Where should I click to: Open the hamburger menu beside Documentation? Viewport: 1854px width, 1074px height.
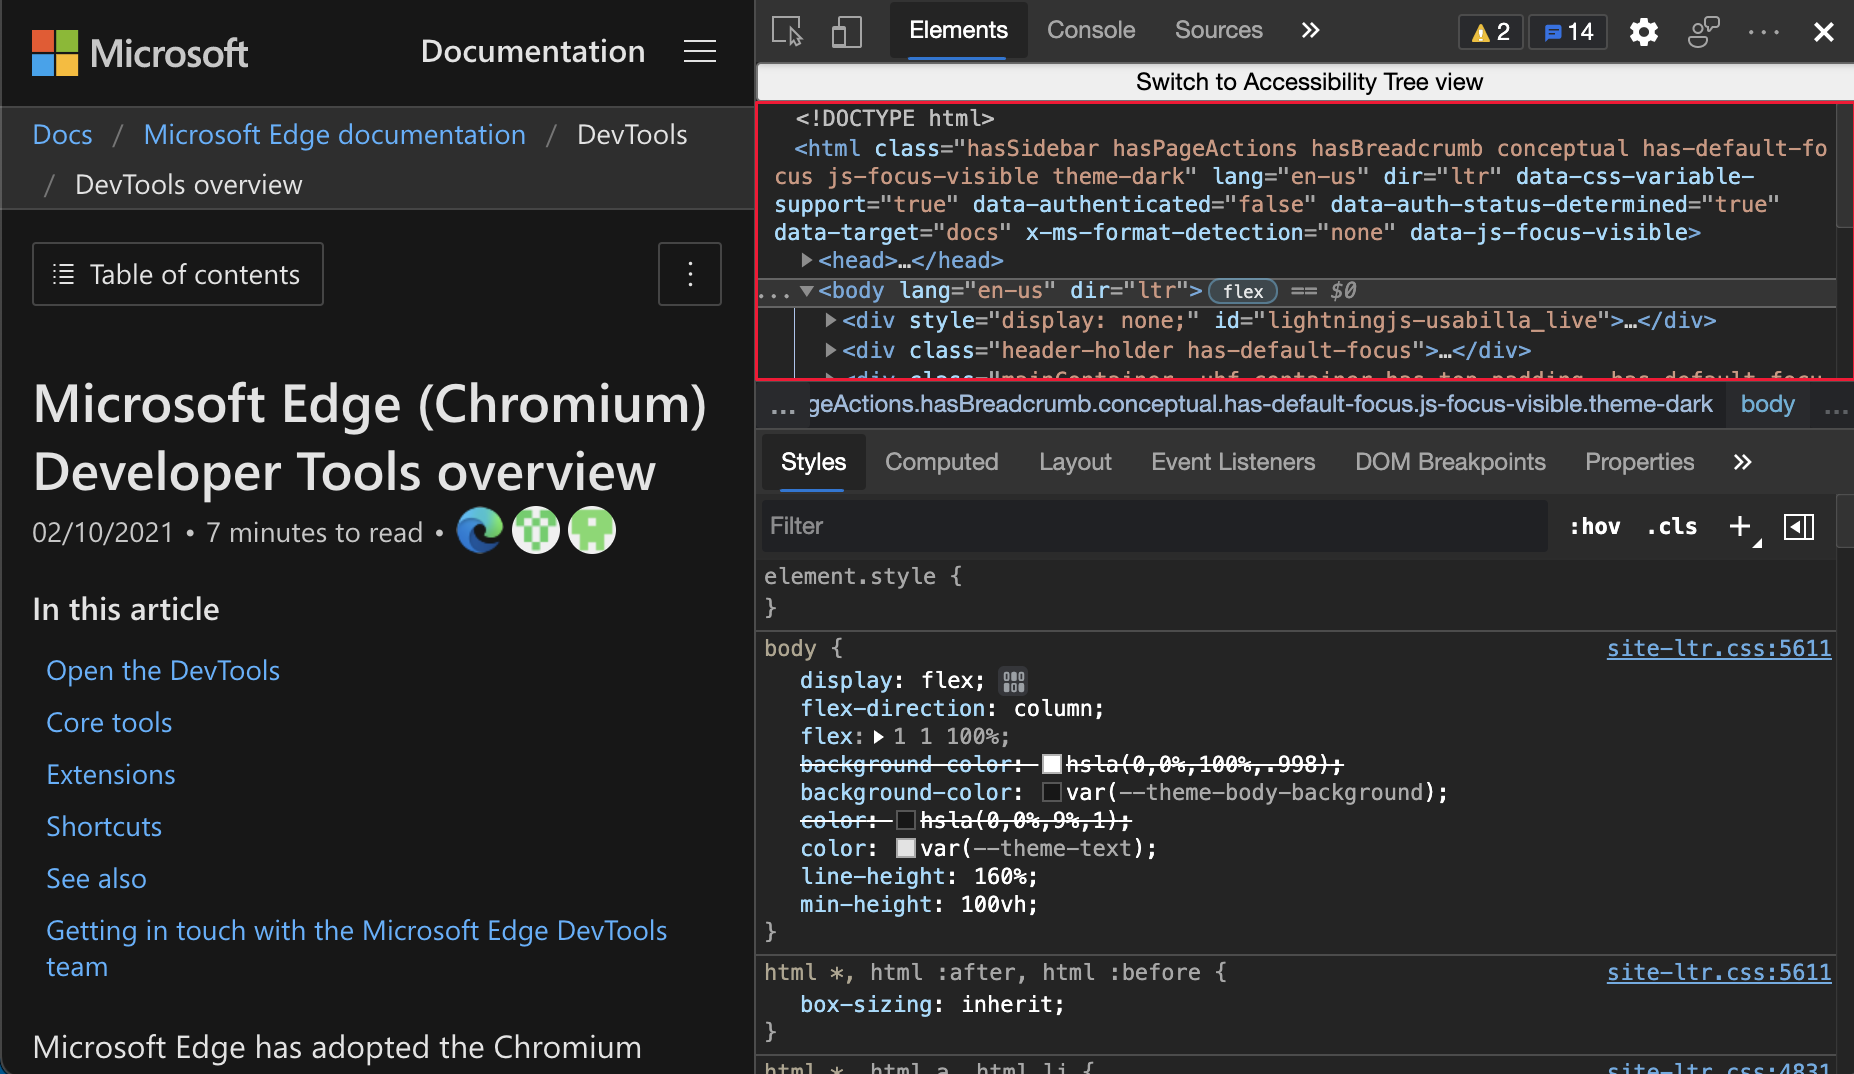[699, 51]
